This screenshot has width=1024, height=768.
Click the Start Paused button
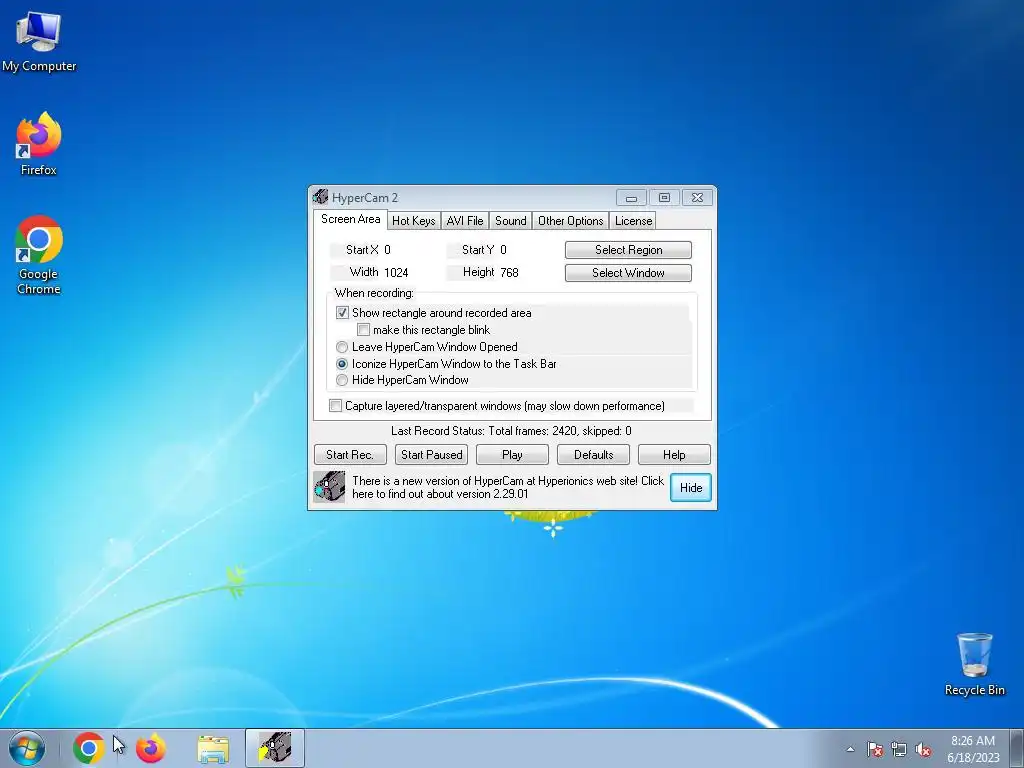click(x=431, y=455)
